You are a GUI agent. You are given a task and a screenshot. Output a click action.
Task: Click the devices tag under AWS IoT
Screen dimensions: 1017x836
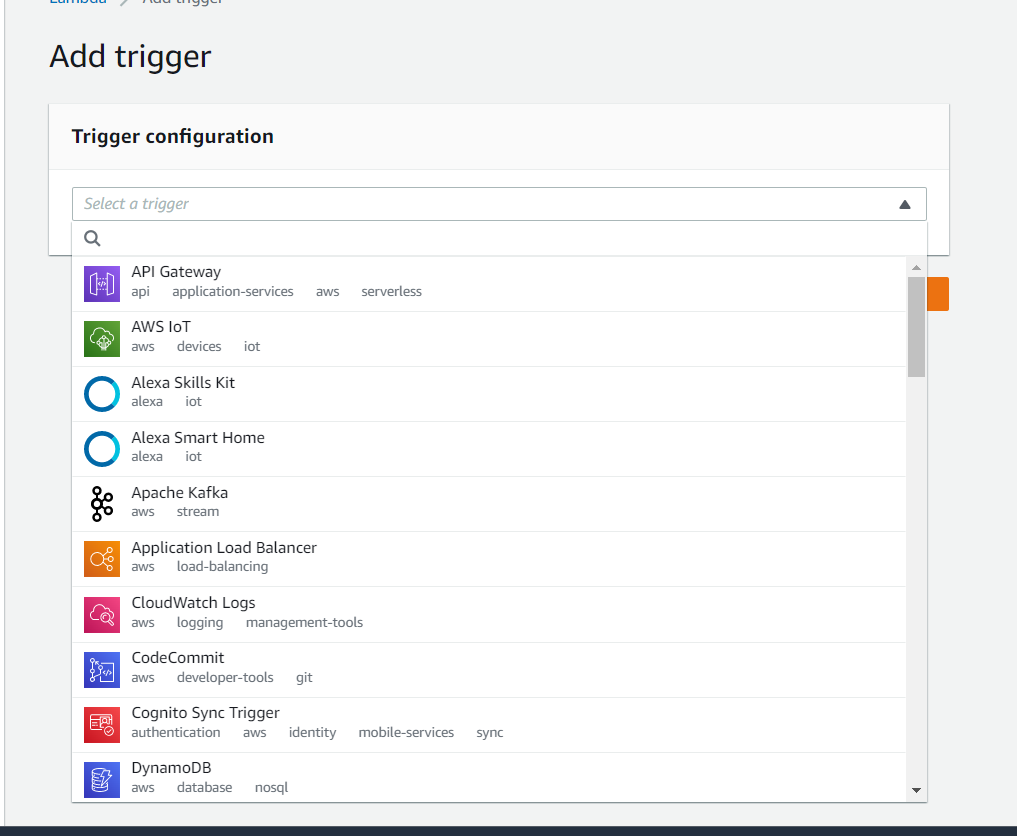click(x=199, y=347)
